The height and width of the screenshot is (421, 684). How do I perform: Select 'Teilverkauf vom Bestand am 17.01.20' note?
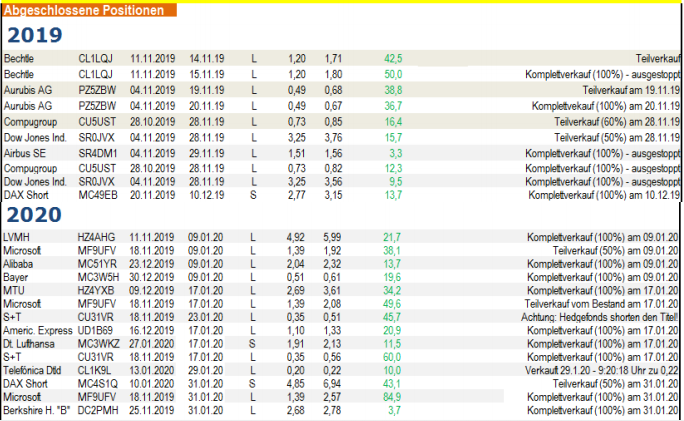click(601, 304)
